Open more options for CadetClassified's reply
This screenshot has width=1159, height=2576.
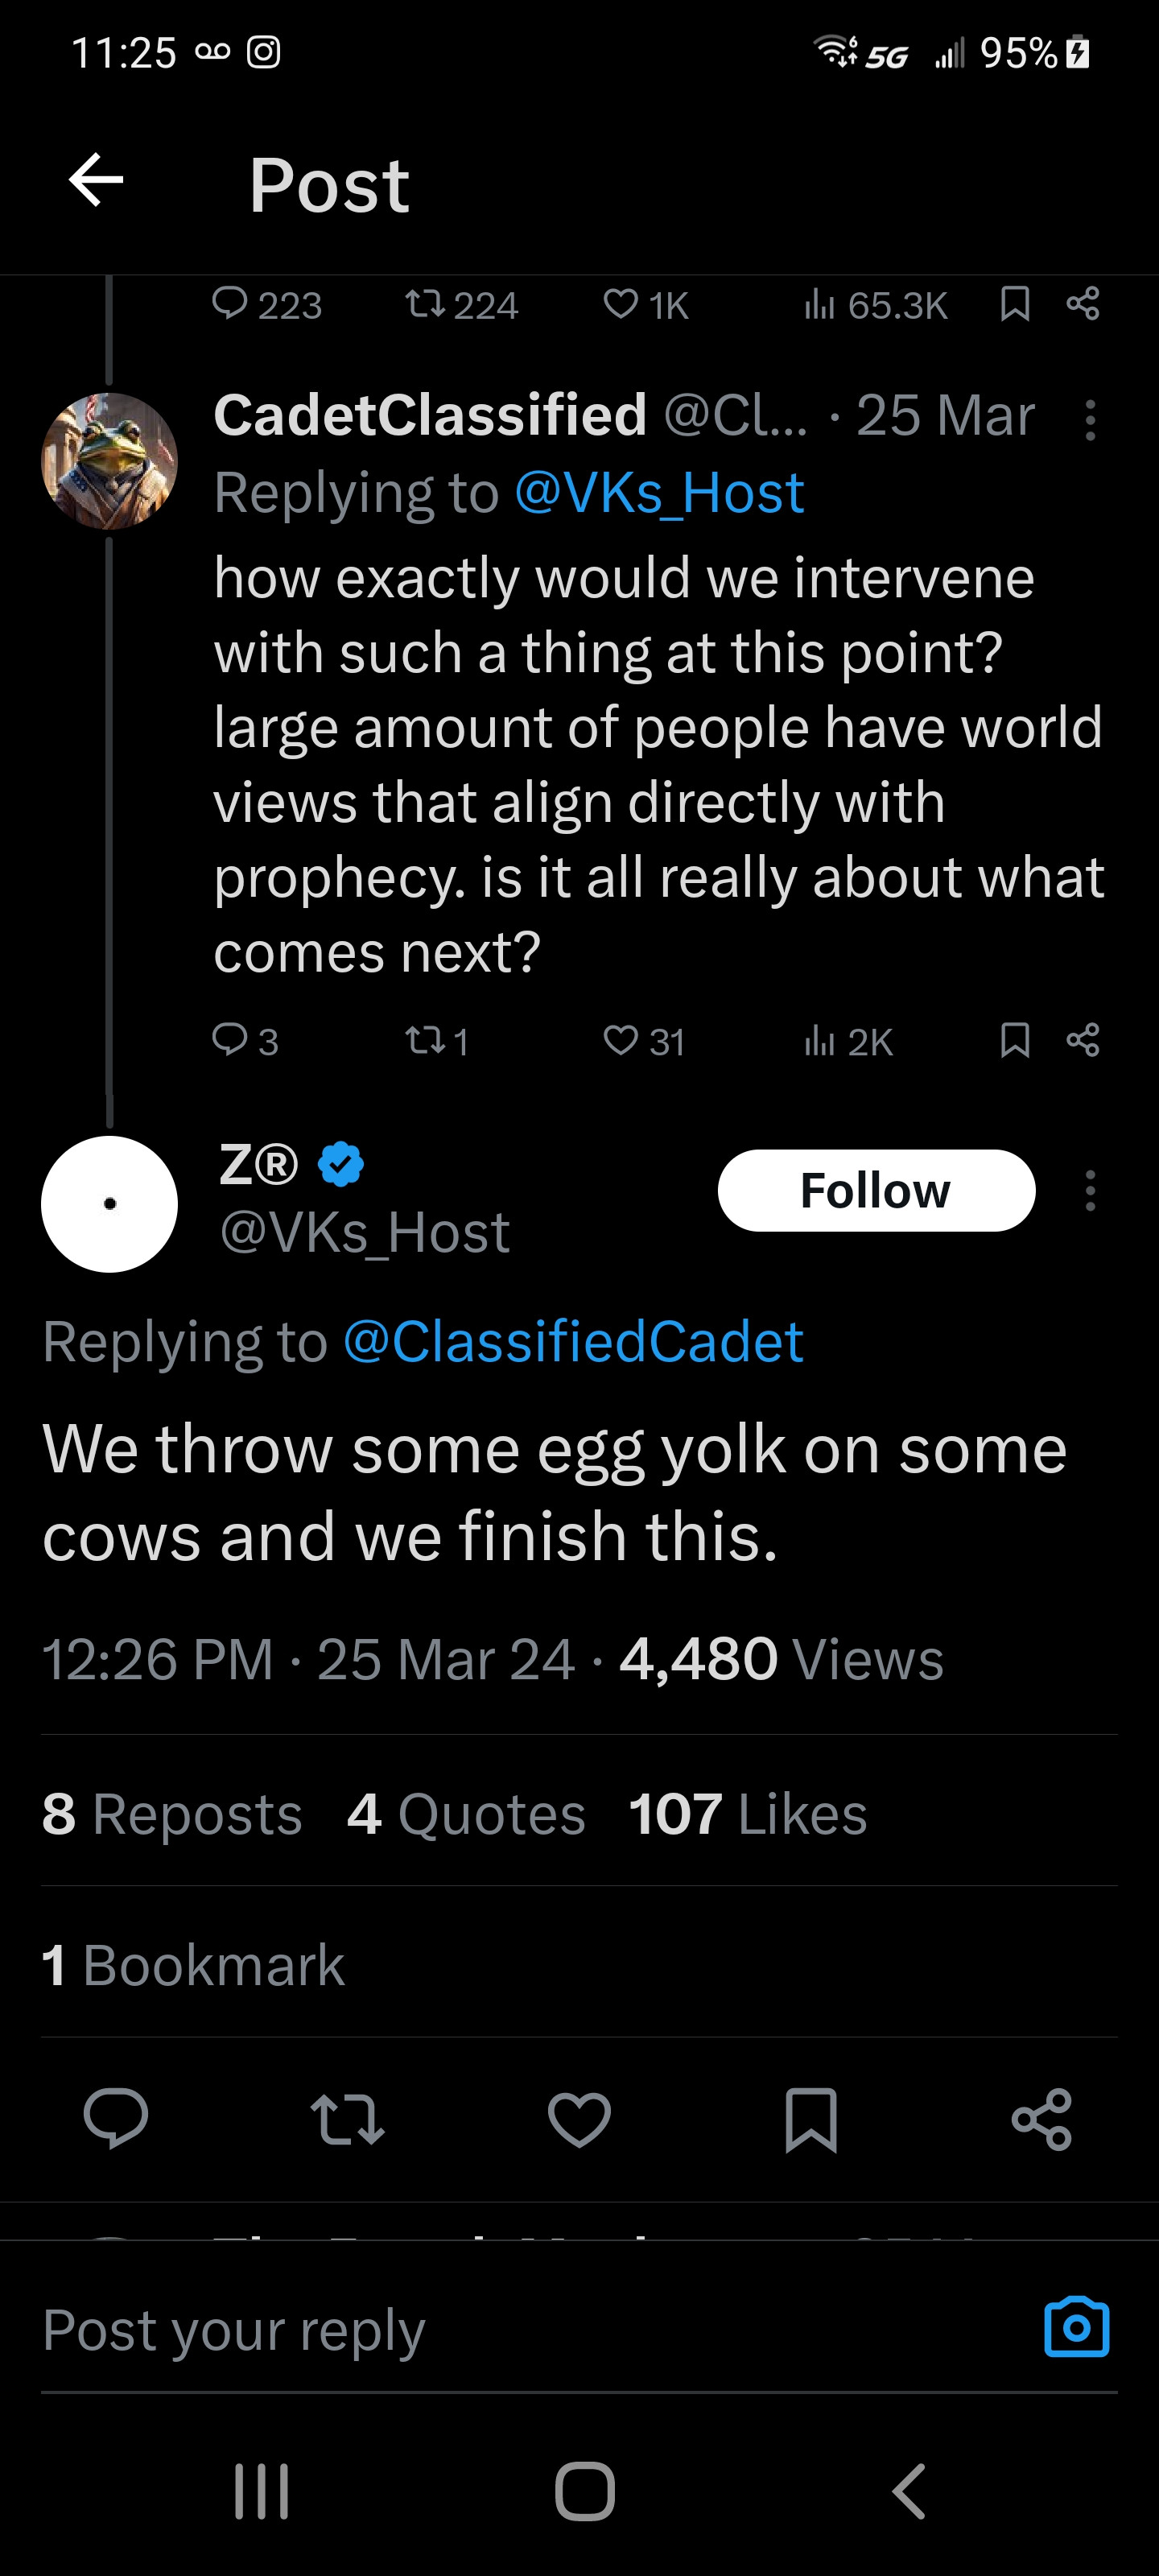click(x=1090, y=420)
